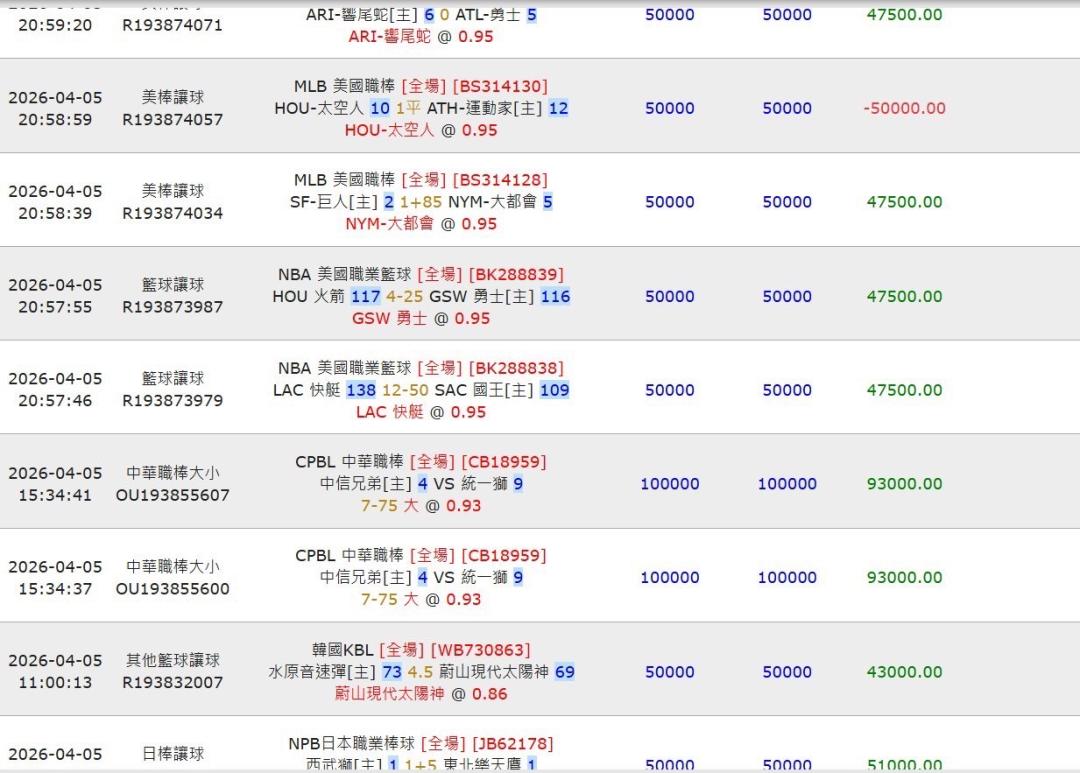The height and width of the screenshot is (773, 1080).
Task: Select bet number OU193855600
Action: [x=172, y=588]
